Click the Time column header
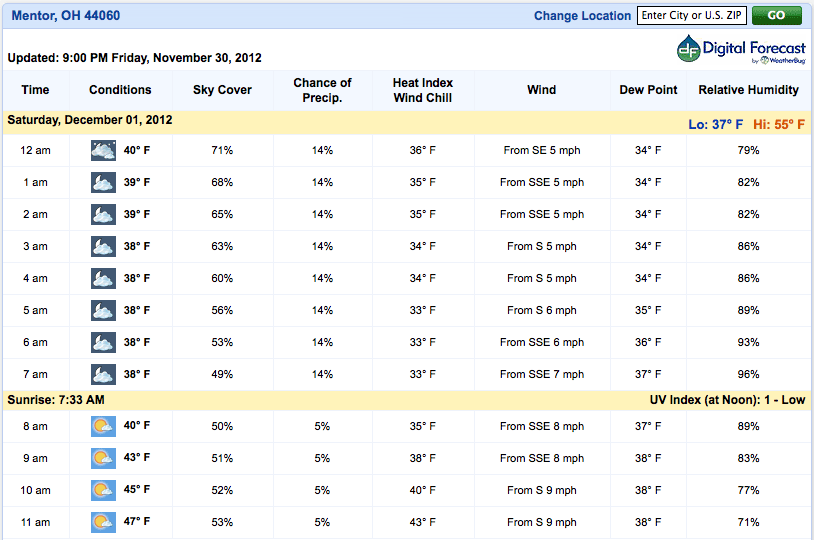Image resolution: width=814 pixels, height=540 pixels. click(x=35, y=90)
